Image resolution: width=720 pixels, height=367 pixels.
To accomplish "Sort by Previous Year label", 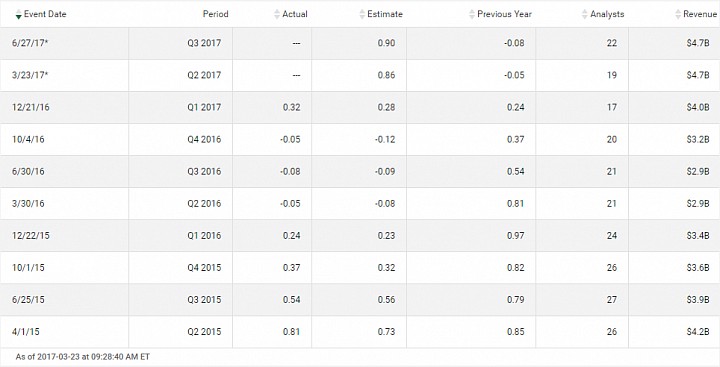I will click(x=504, y=14).
